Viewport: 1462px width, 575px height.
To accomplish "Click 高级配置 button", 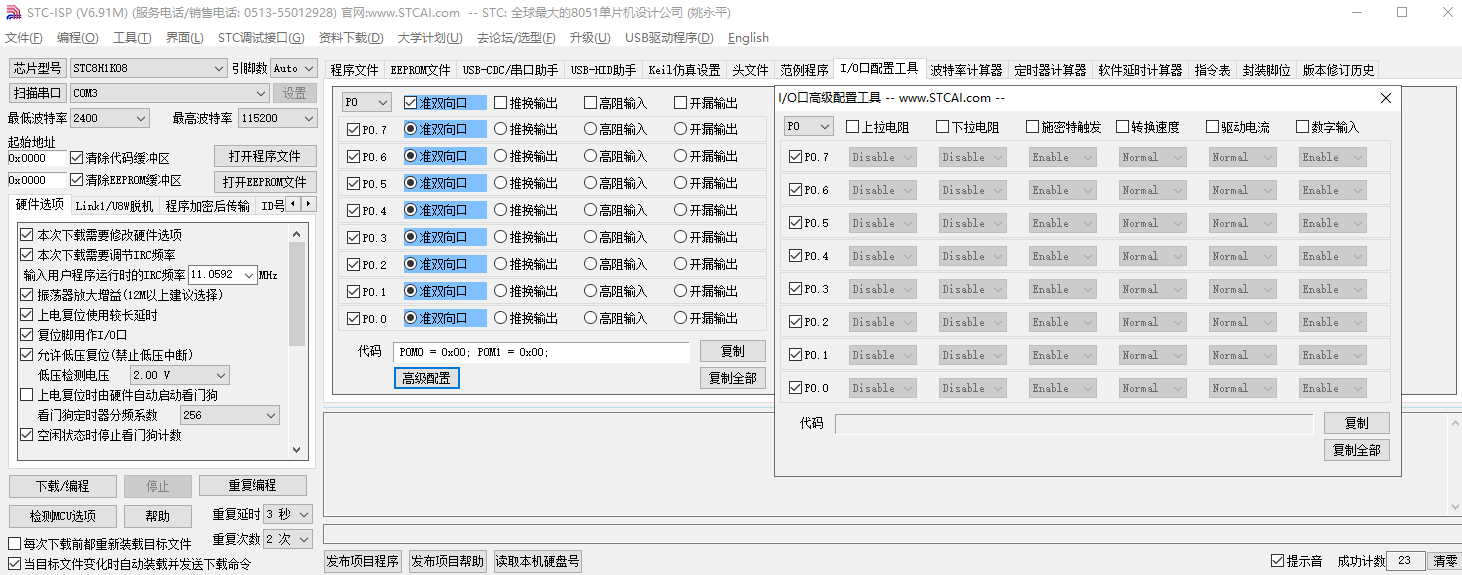I will click(426, 378).
